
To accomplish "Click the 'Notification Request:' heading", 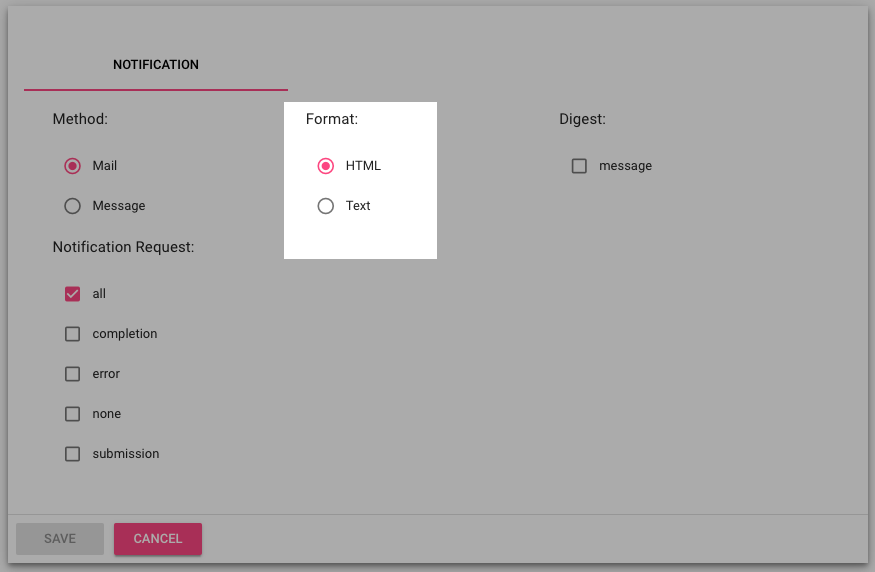I will (123, 247).
